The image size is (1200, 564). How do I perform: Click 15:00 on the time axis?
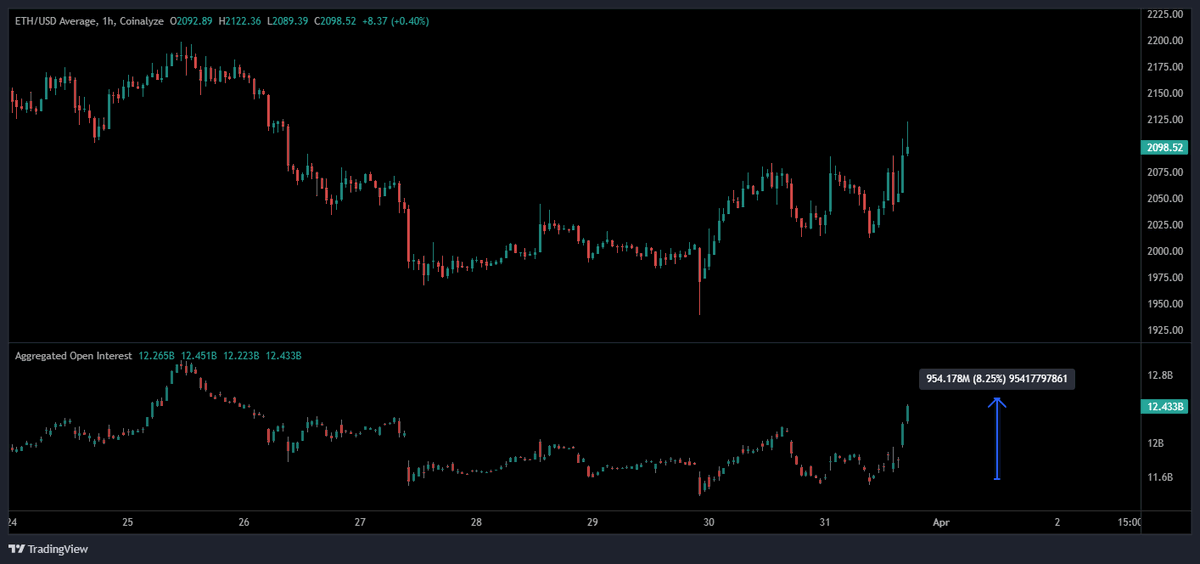[1128, 522]
